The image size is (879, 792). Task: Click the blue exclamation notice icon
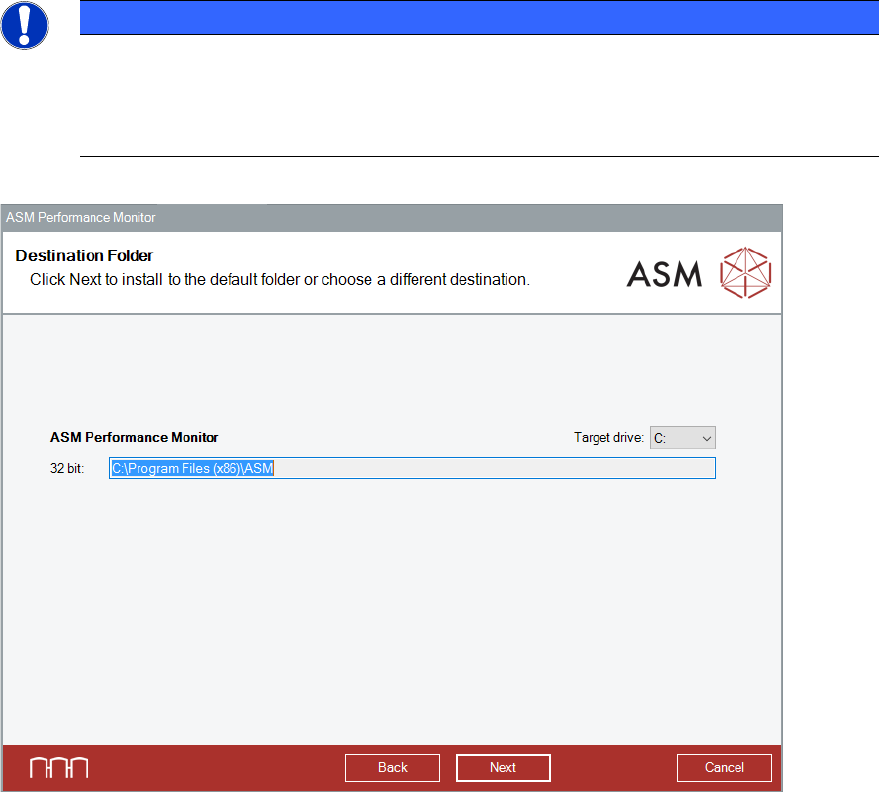point(24,25)
